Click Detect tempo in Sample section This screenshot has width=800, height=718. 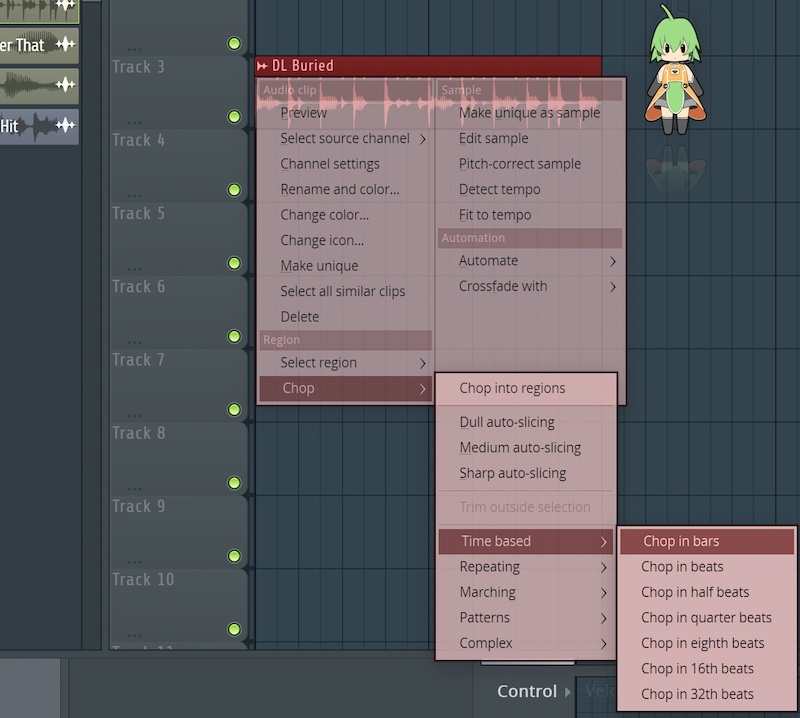[499, 189]
